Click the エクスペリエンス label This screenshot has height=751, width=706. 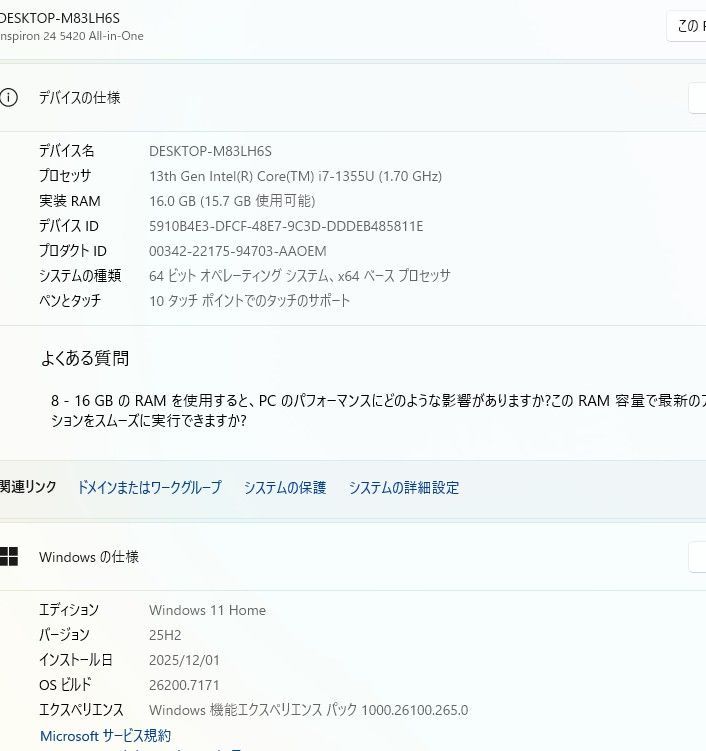81,710
